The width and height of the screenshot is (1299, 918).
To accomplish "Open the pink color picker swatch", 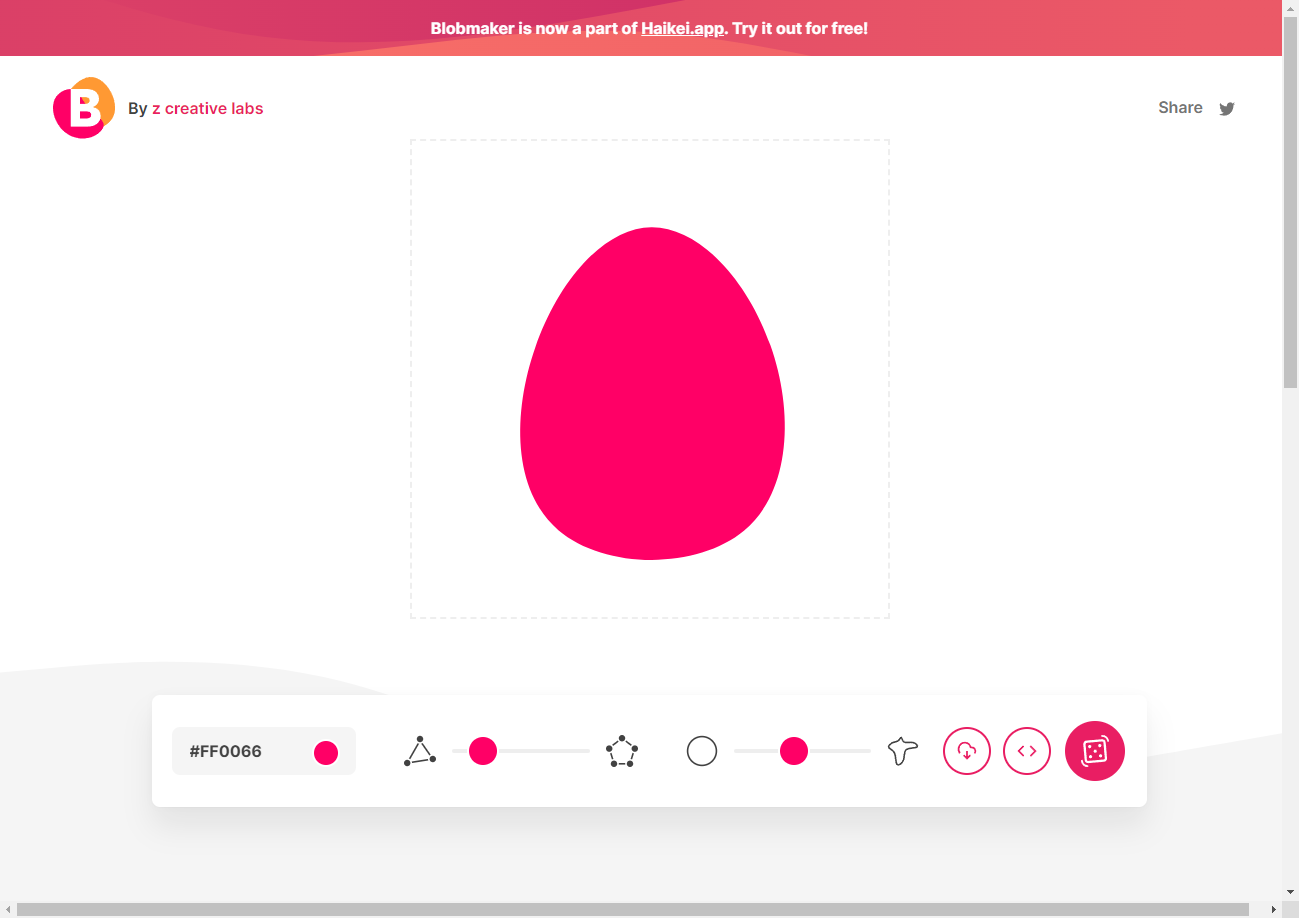I will (x=326, y=752).
